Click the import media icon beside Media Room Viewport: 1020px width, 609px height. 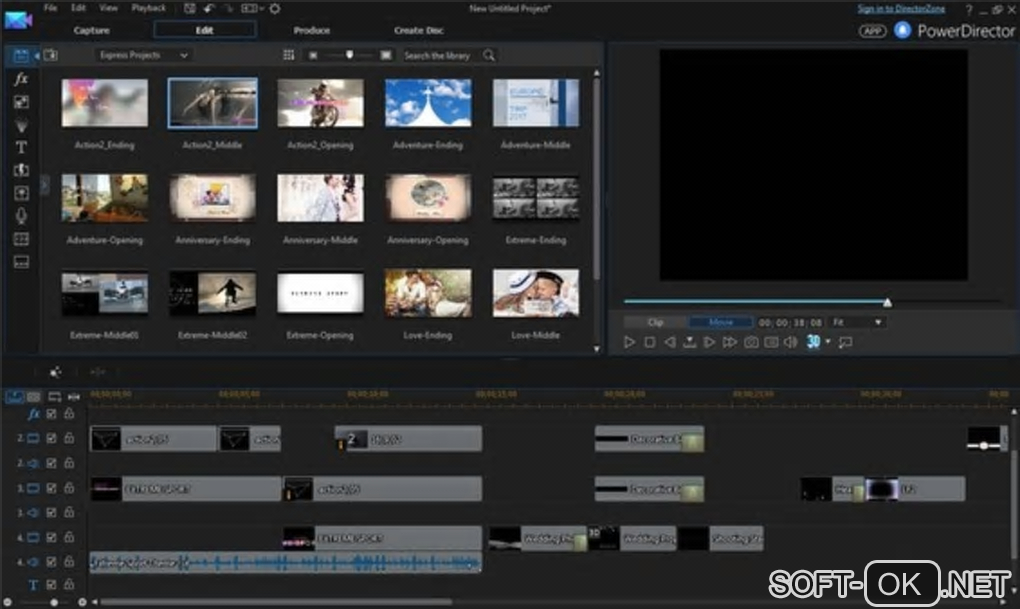click(x=51, y=55)
